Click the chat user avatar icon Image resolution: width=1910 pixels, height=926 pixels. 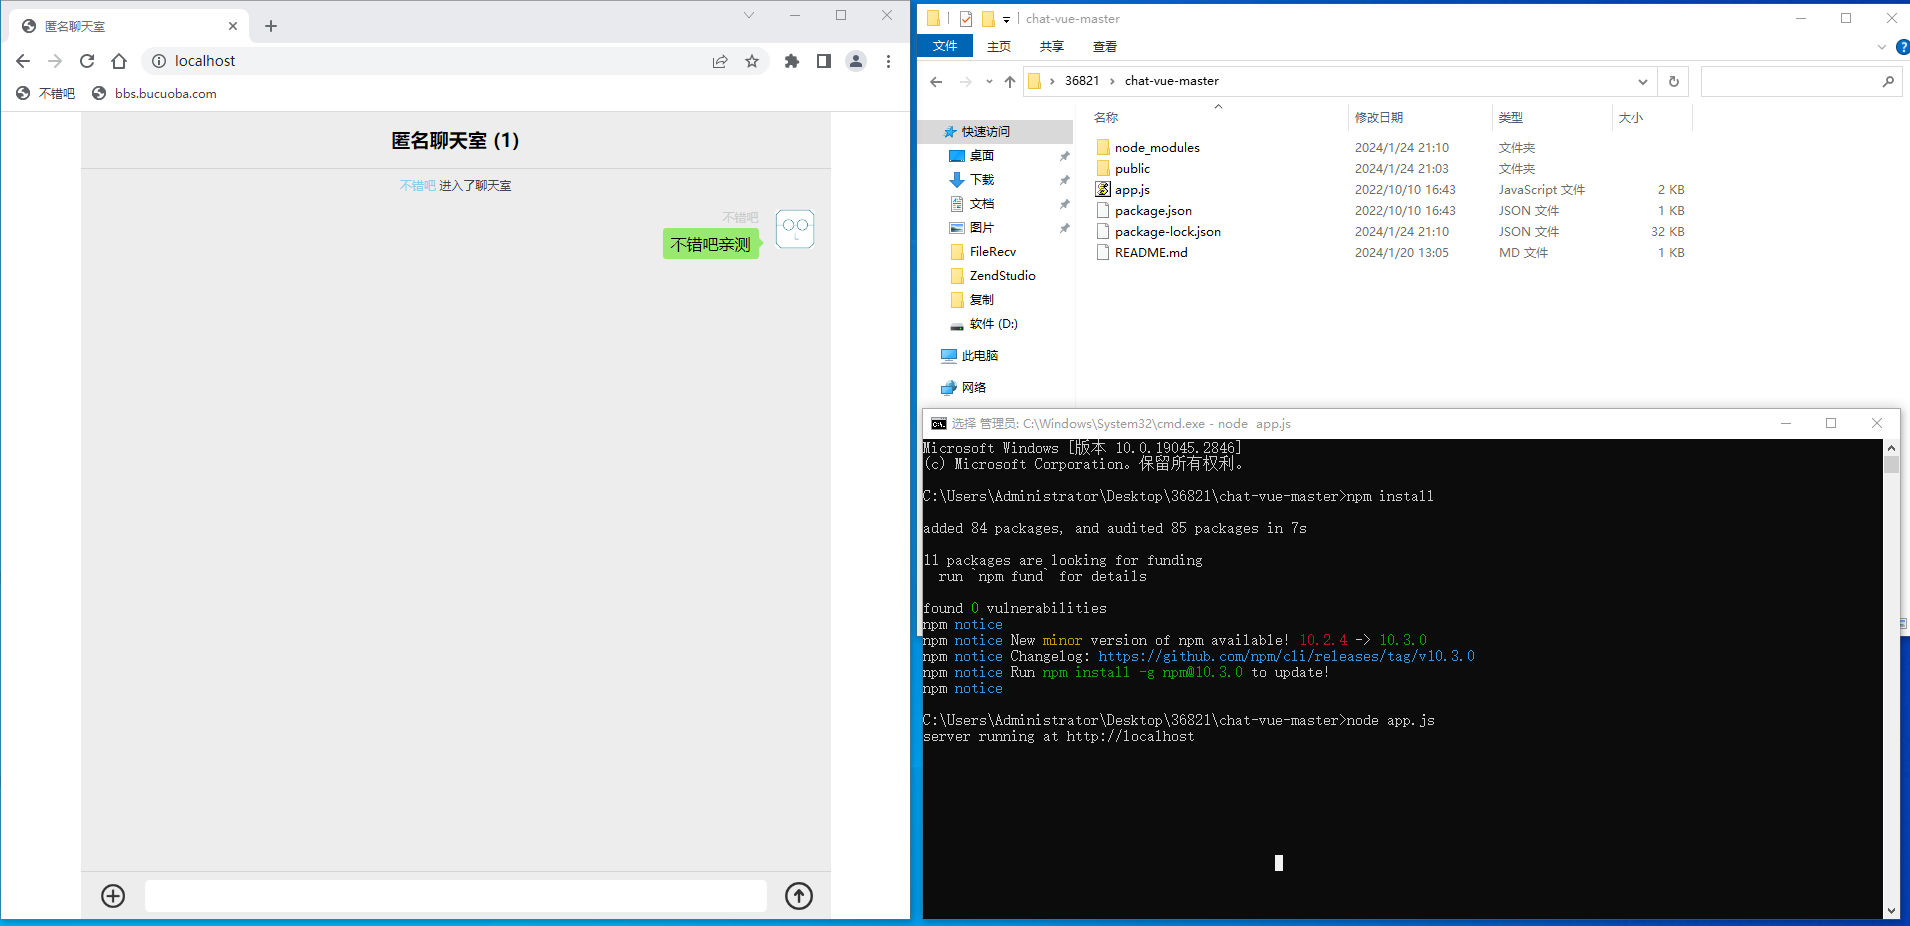[x=795, y=229]
